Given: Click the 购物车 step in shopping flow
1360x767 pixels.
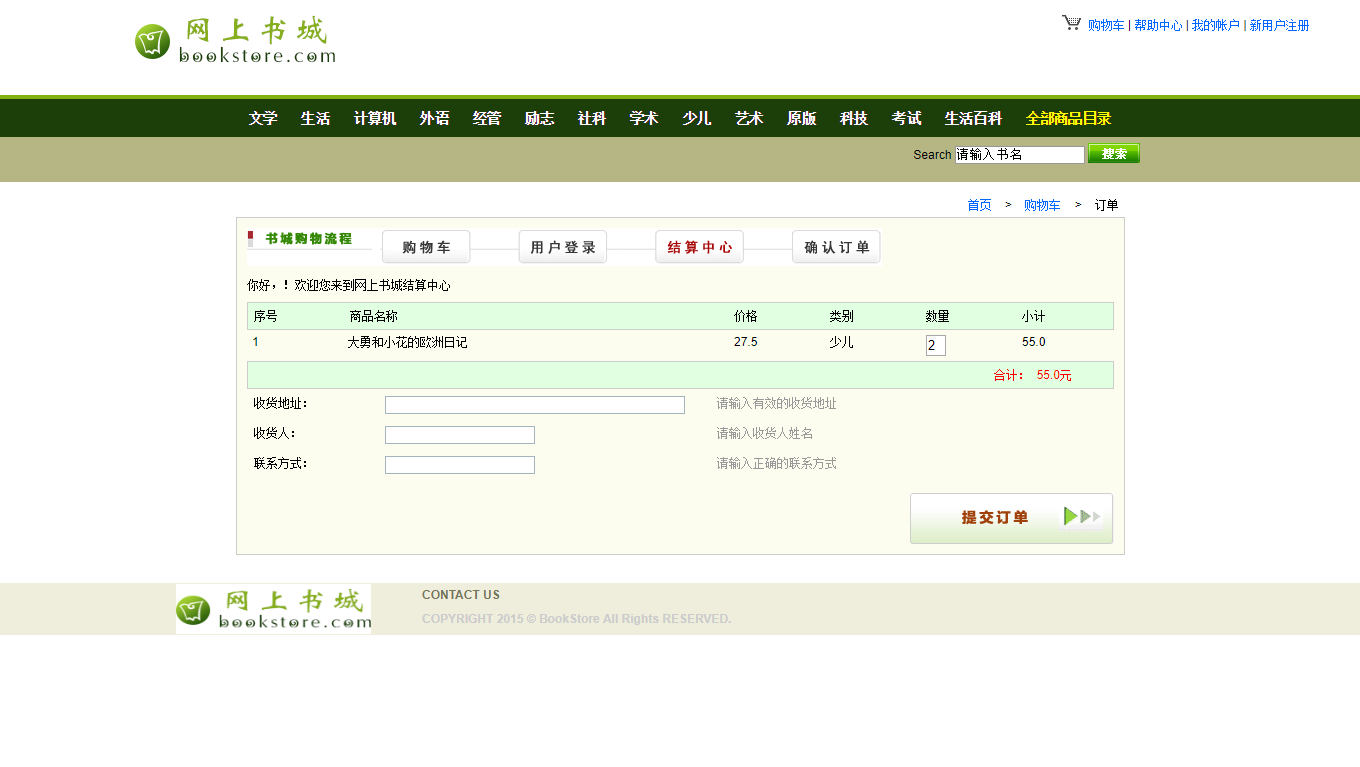Looking at the screenshot, I should (x=426, y=247).
